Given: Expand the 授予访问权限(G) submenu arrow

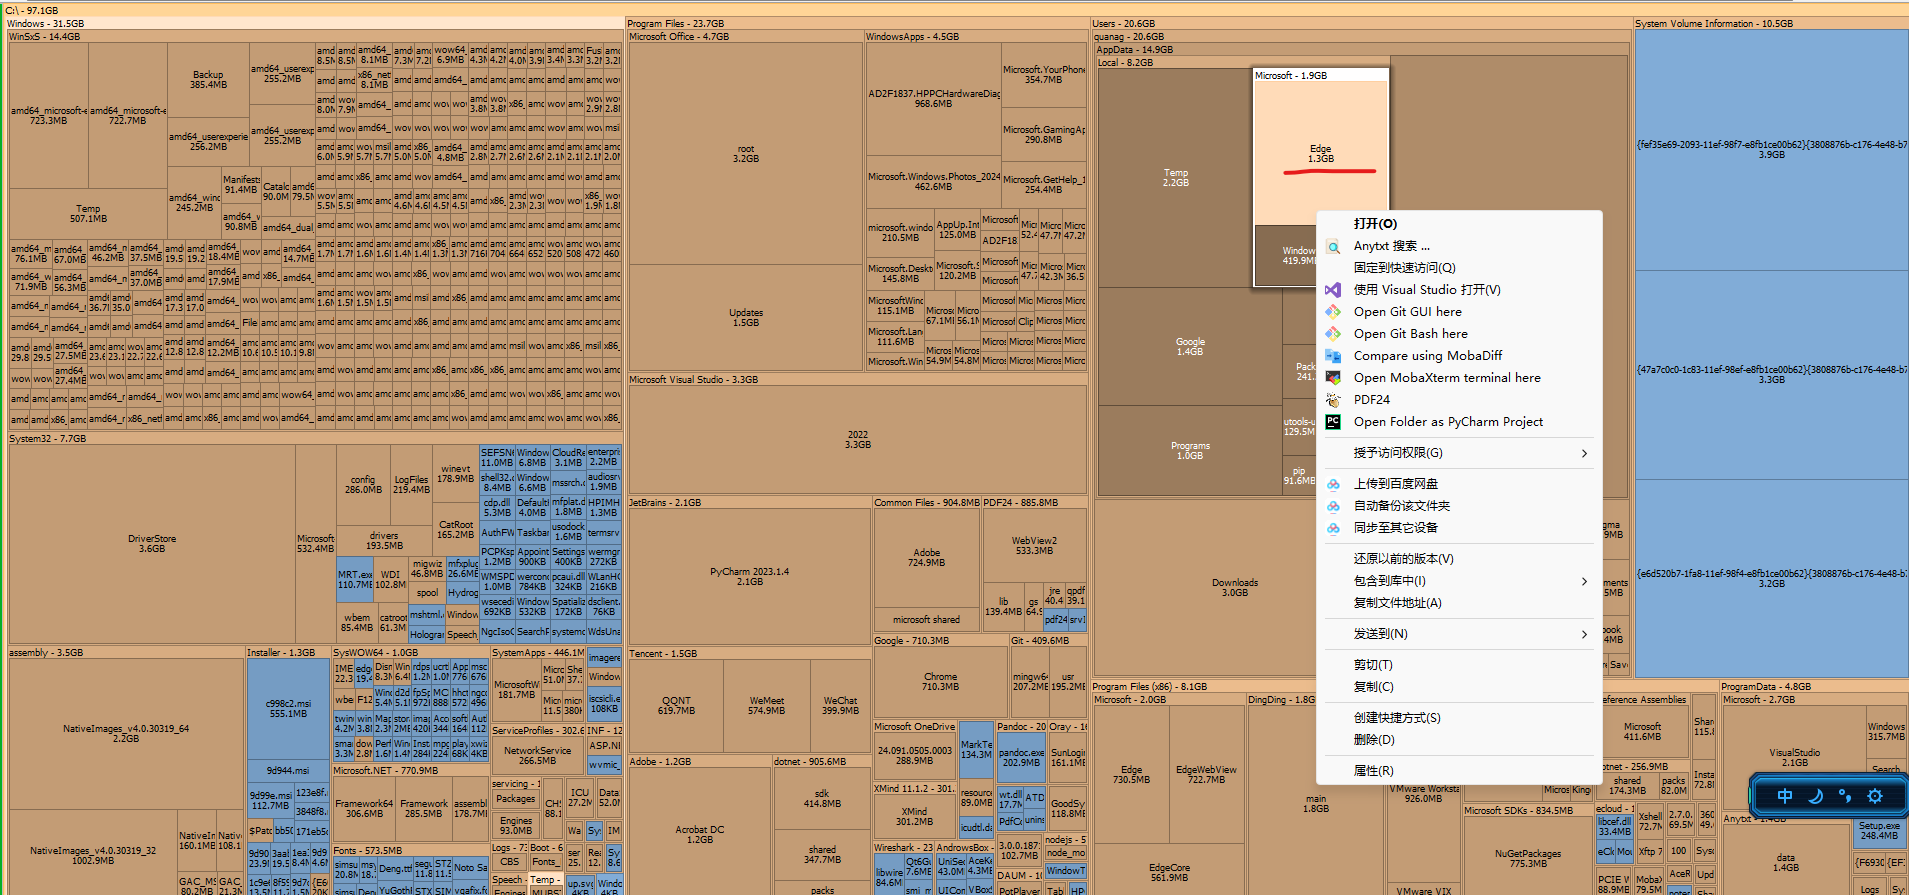Looking at the screenshot, I should [1584, 453].
